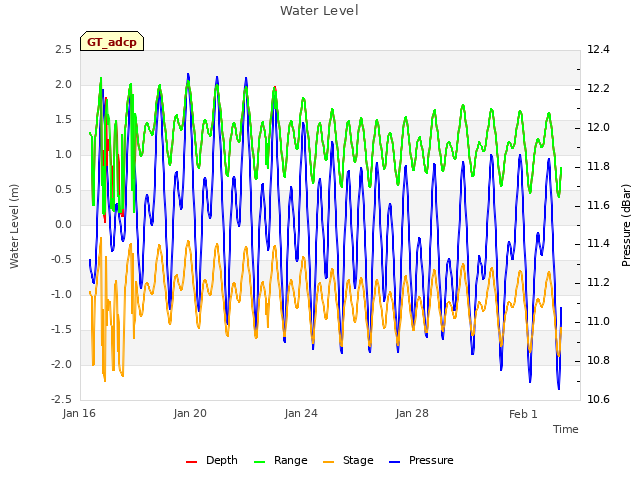Click the 10.6 pressure tick
Image resolution: width=640 pixels, height=480 pixels.
coord(598,399)
